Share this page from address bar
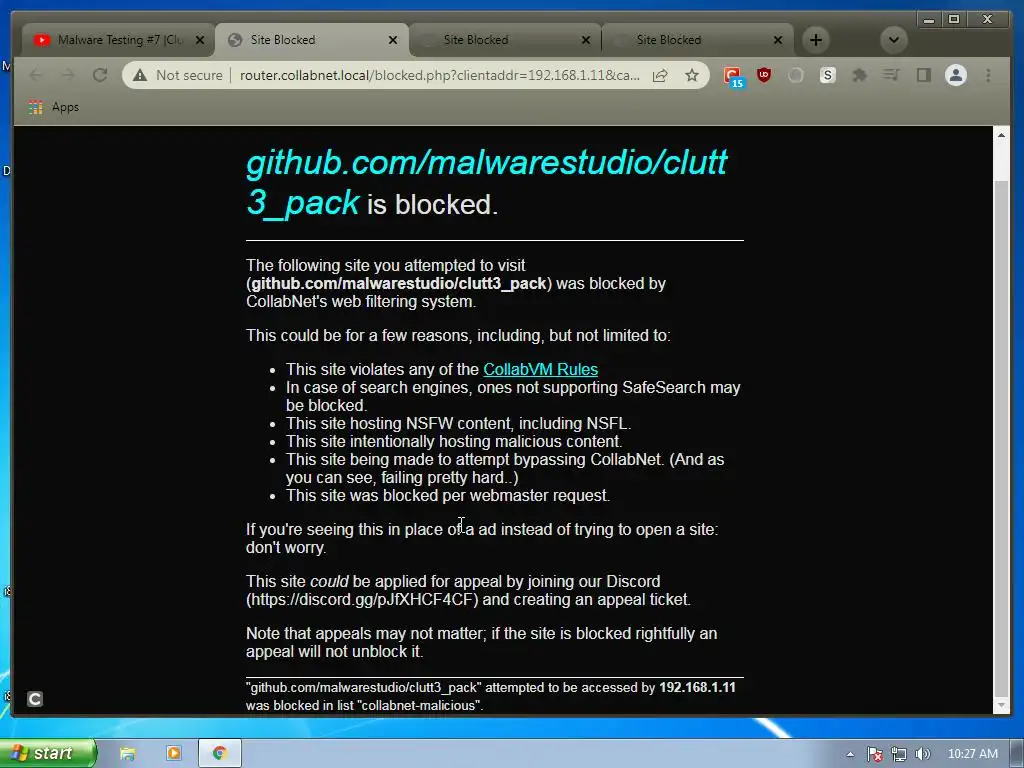The width and height of the screenshot is (1024, 768). (x=660, y=75)
